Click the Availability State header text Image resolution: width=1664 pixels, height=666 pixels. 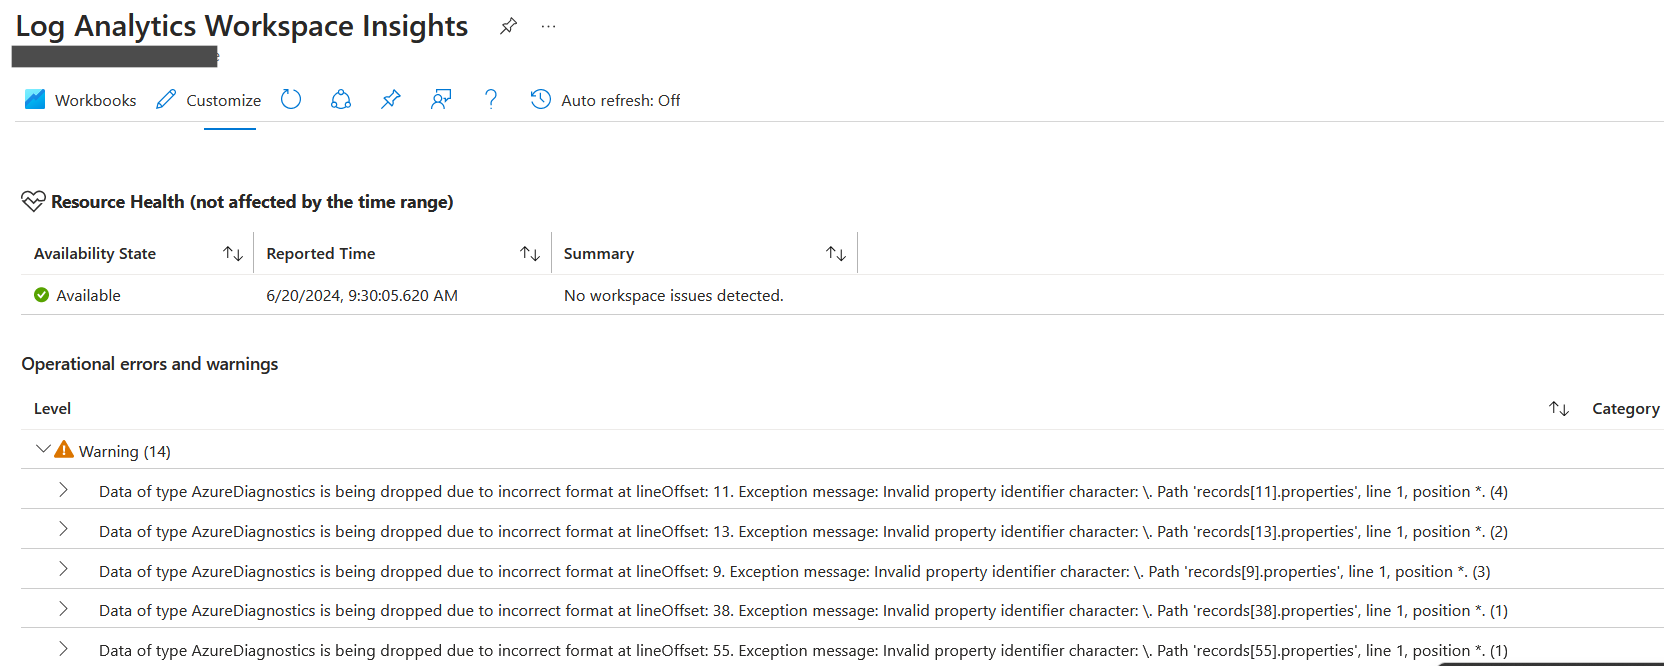coord(95,254)
